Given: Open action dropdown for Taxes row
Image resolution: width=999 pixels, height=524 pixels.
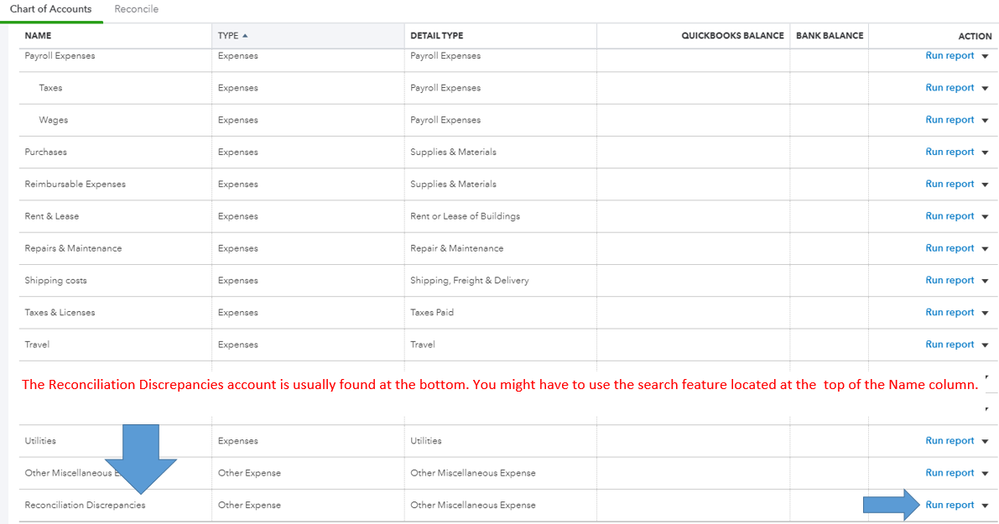Looking at the screenshot, I should [985, 88].
